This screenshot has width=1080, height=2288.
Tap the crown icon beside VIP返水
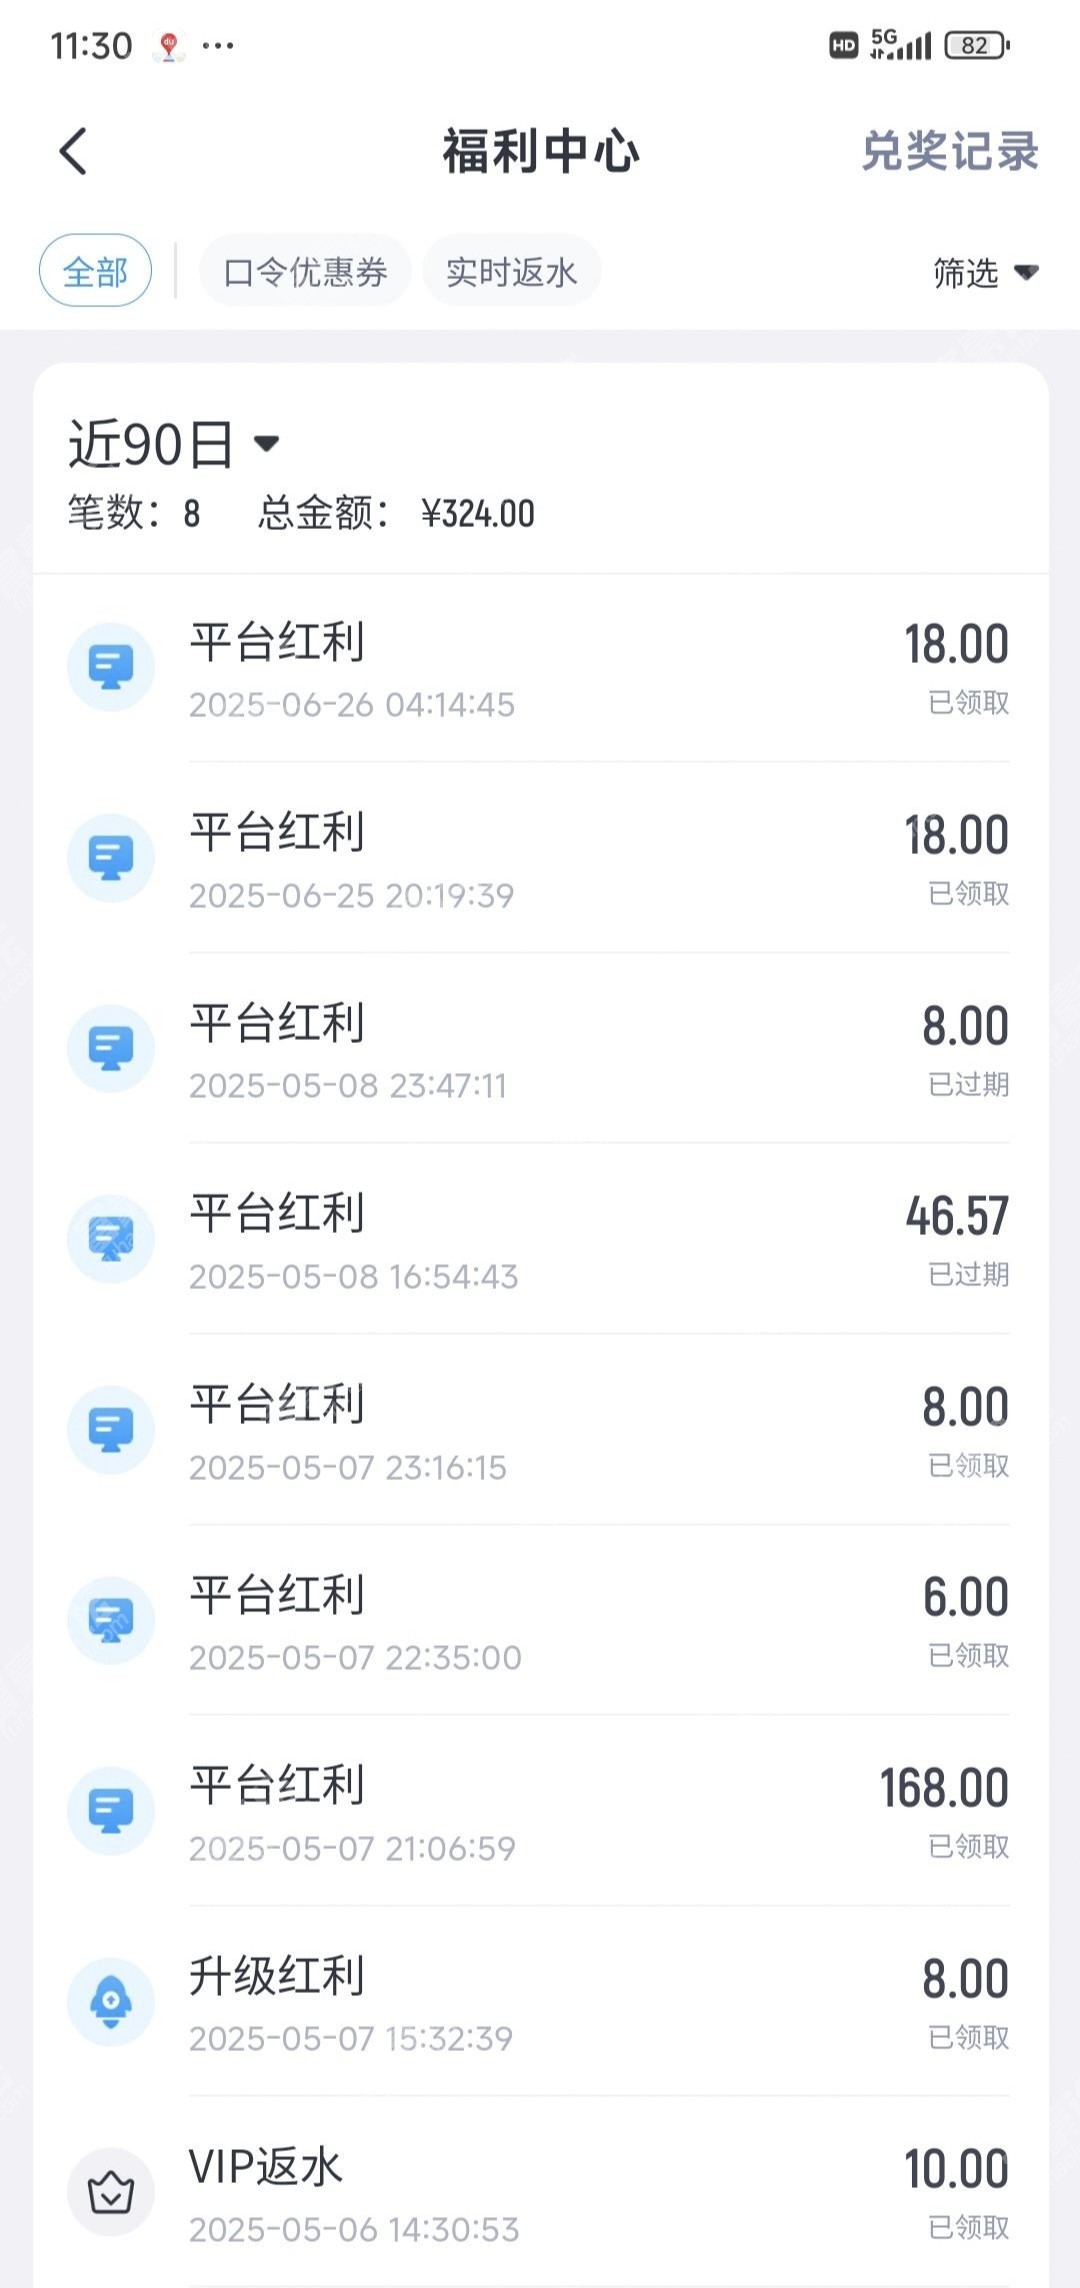tap(111, 2192)
